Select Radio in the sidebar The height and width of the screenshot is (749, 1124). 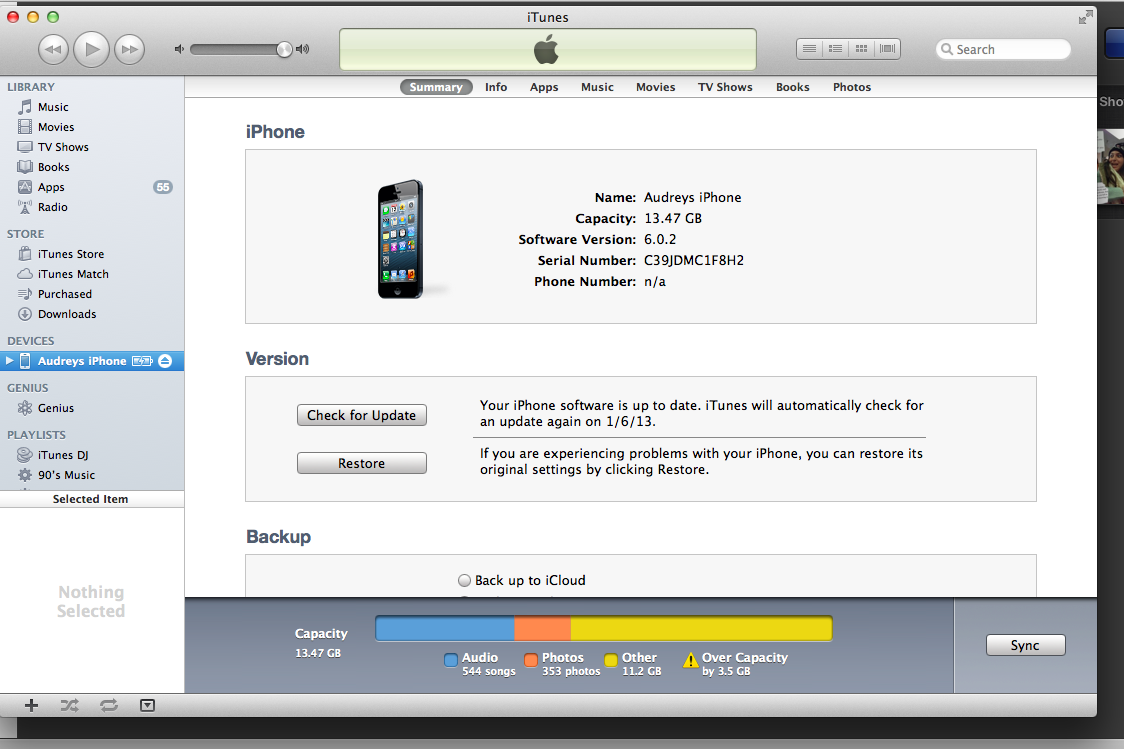click(x=92, y=207)
